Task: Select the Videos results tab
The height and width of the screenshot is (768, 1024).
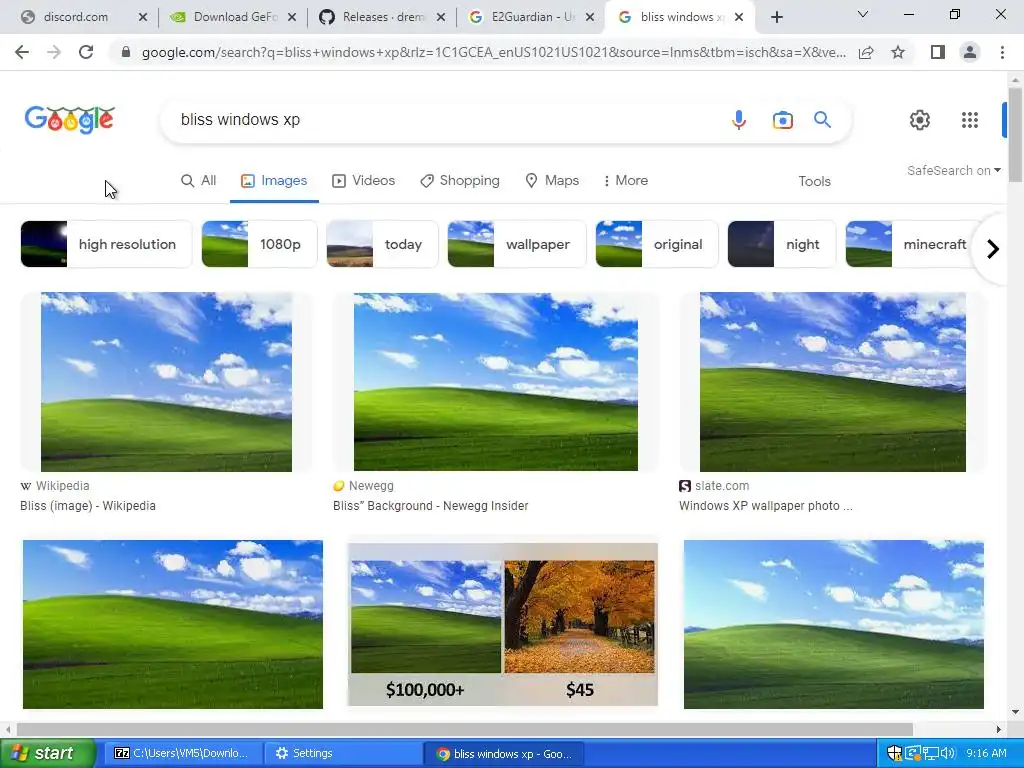Action: [364, 180]
